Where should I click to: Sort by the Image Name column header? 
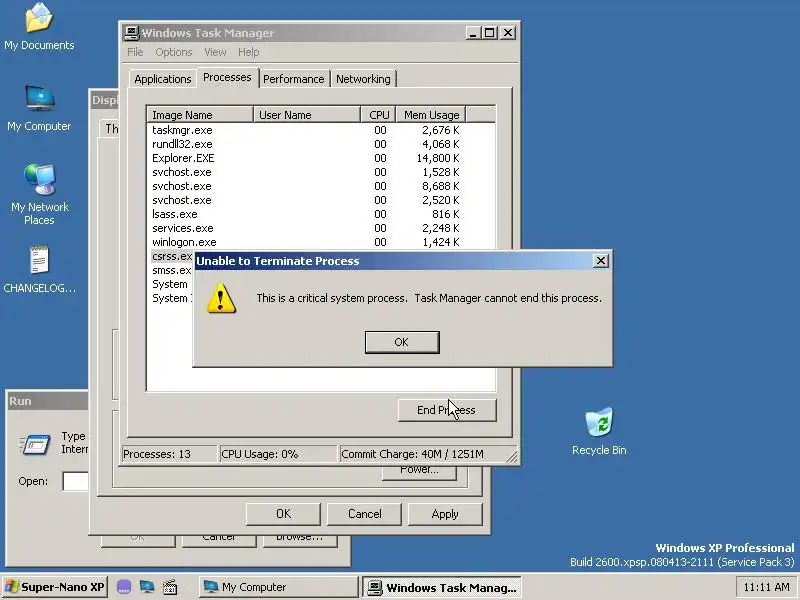point(200,115)
